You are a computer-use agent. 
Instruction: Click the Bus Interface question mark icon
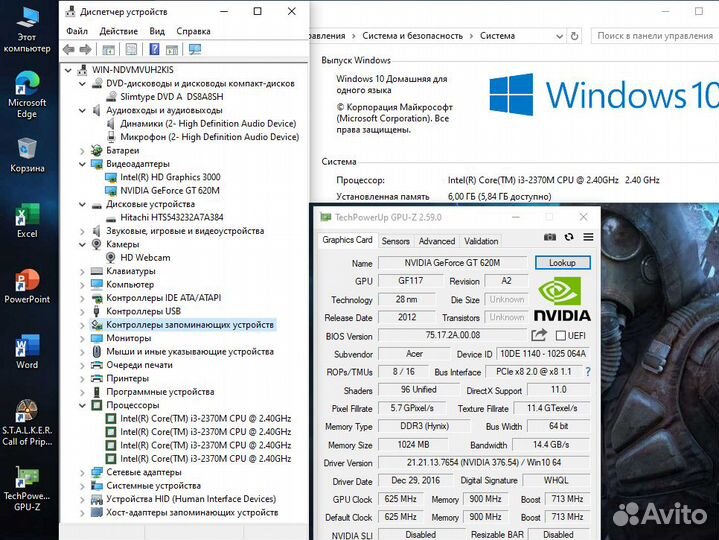588,372
